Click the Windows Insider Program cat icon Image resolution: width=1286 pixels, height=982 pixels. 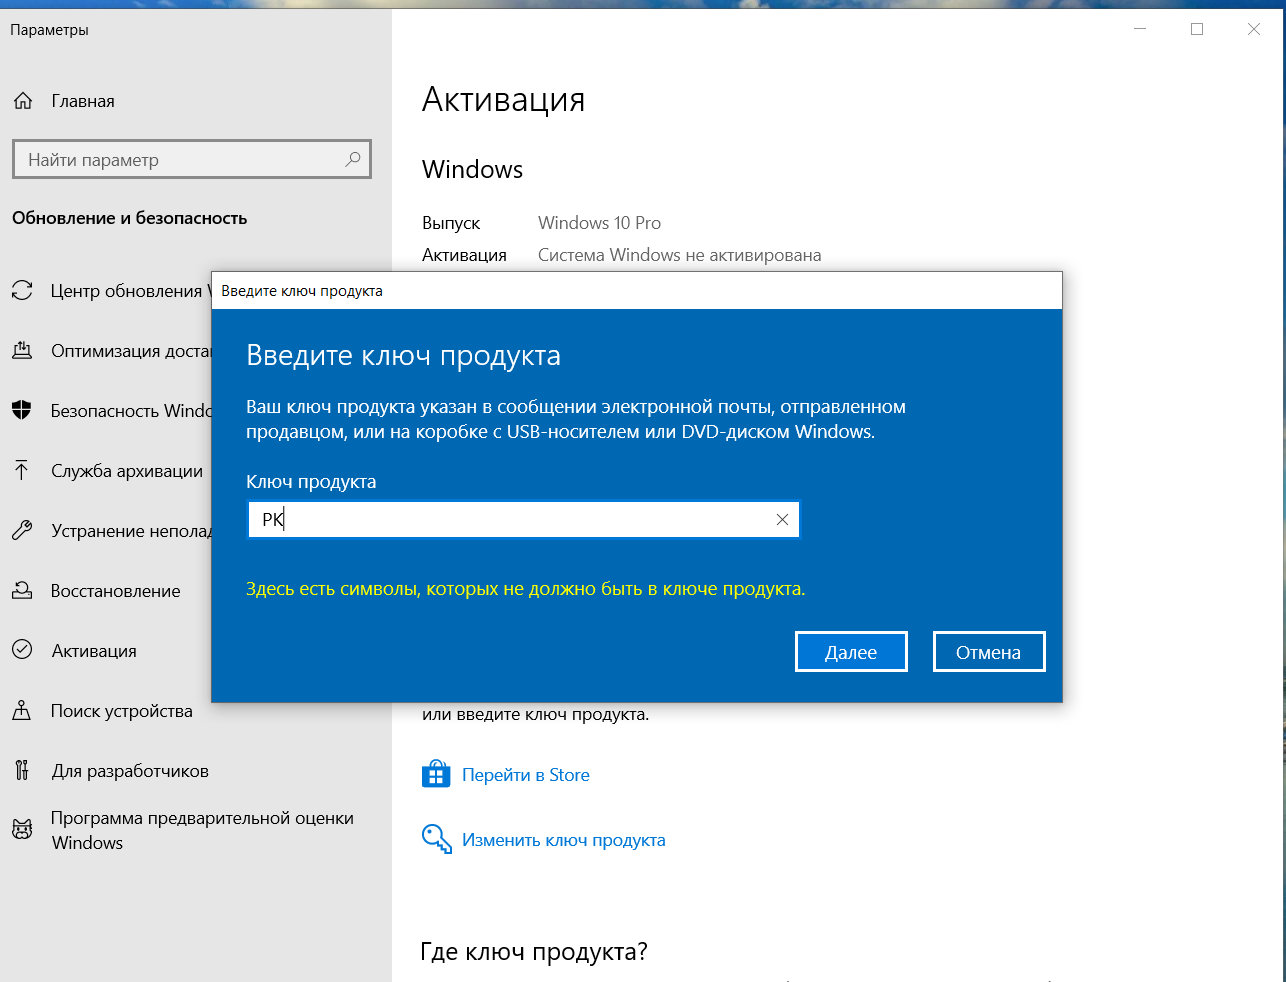(22, 829)
